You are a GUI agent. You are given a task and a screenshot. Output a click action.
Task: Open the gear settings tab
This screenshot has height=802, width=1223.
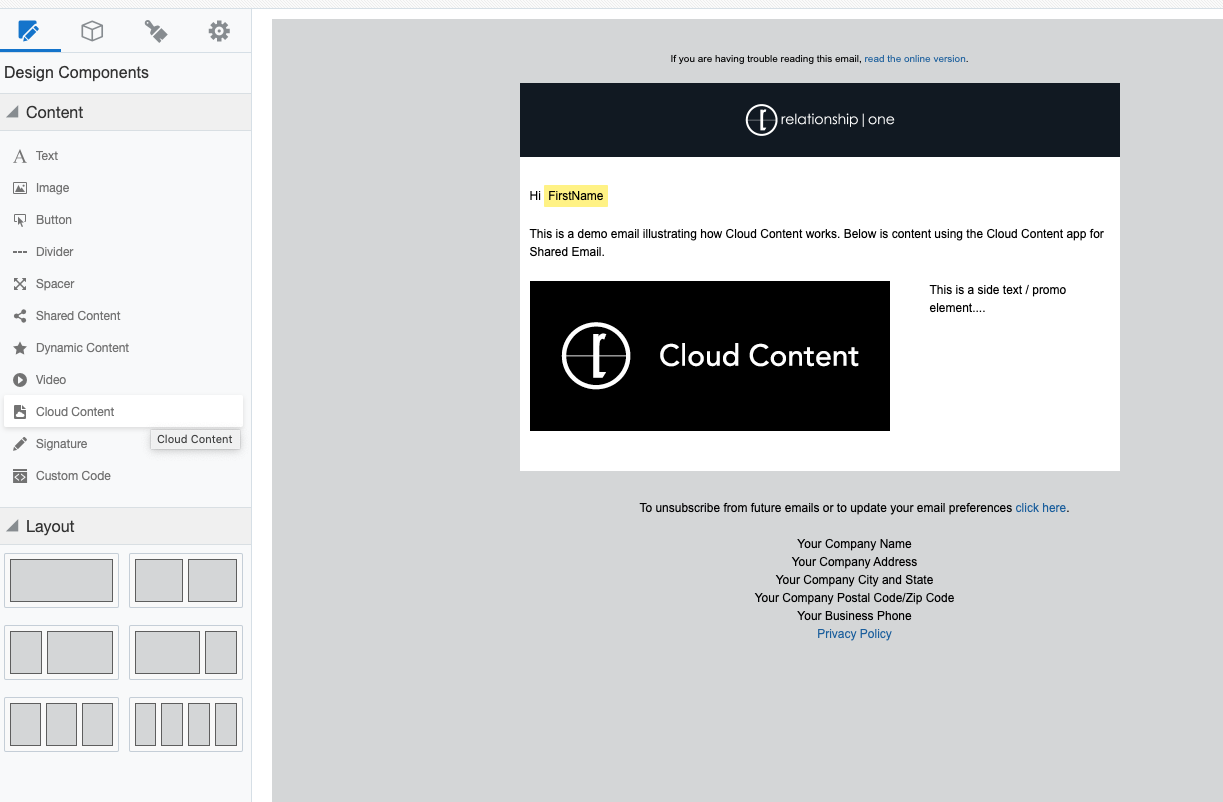click(219, 31)
